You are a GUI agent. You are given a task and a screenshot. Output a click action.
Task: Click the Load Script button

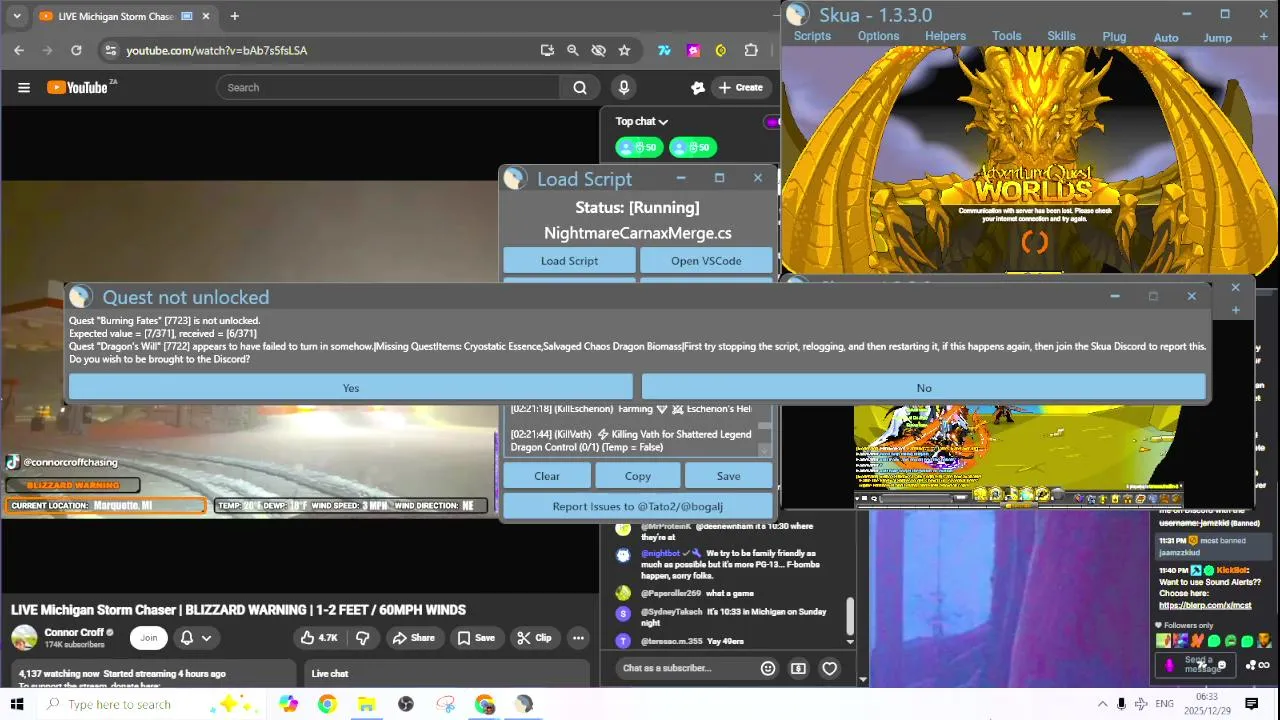[569, 261]
